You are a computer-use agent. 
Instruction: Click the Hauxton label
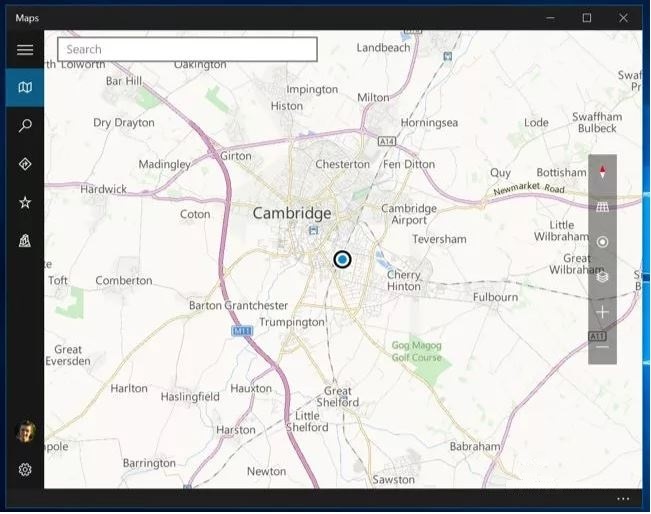[251, 389]
